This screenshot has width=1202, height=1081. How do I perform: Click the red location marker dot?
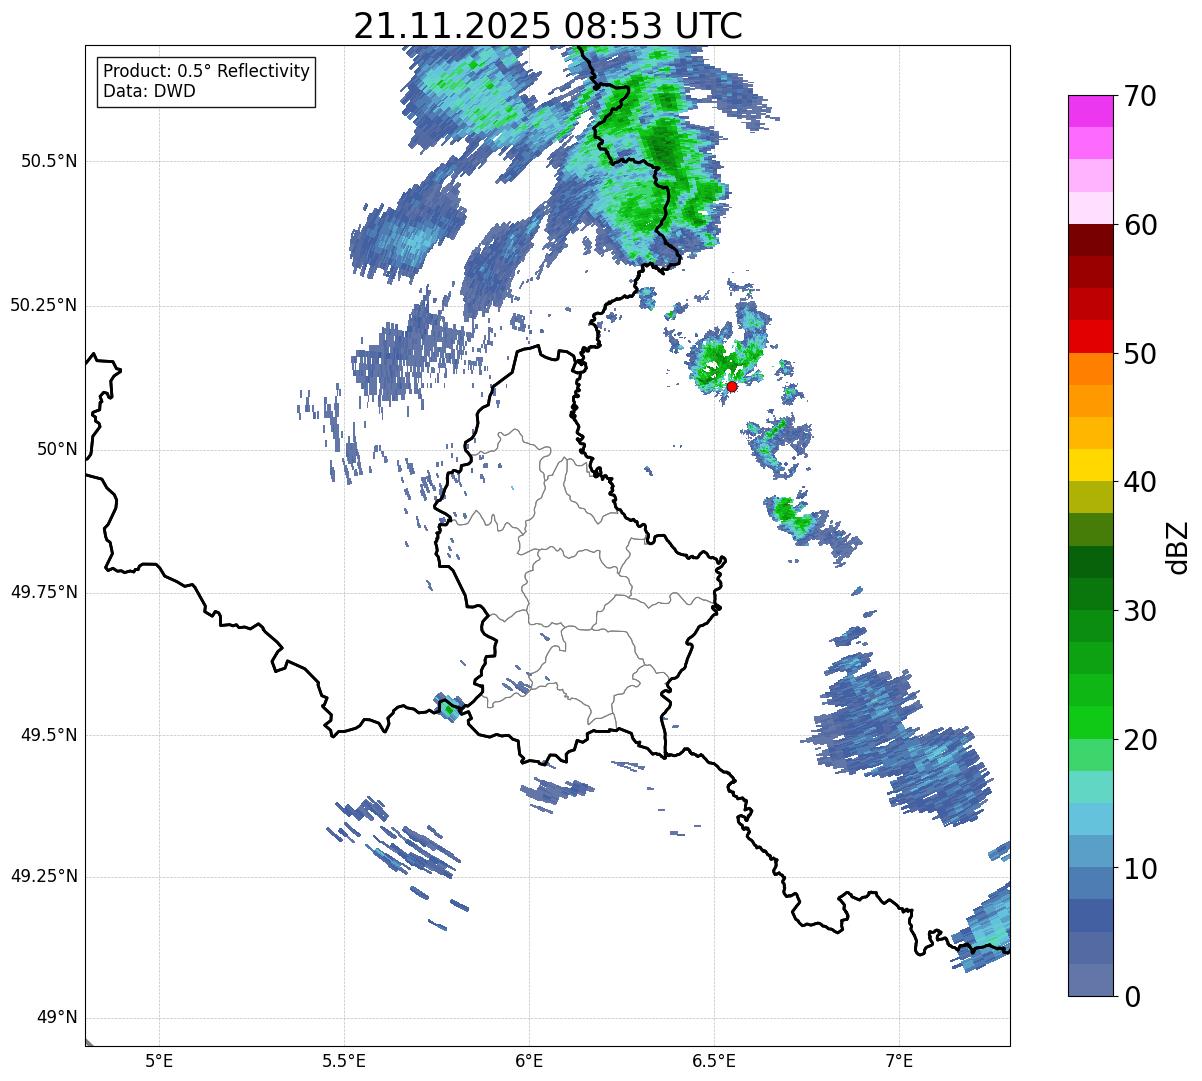point(732,386)
